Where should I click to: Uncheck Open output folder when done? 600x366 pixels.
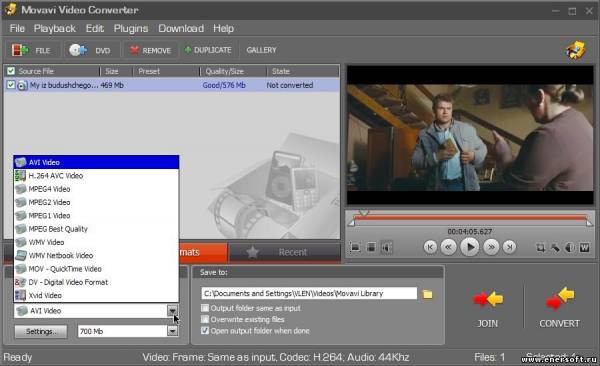point(205,330)
